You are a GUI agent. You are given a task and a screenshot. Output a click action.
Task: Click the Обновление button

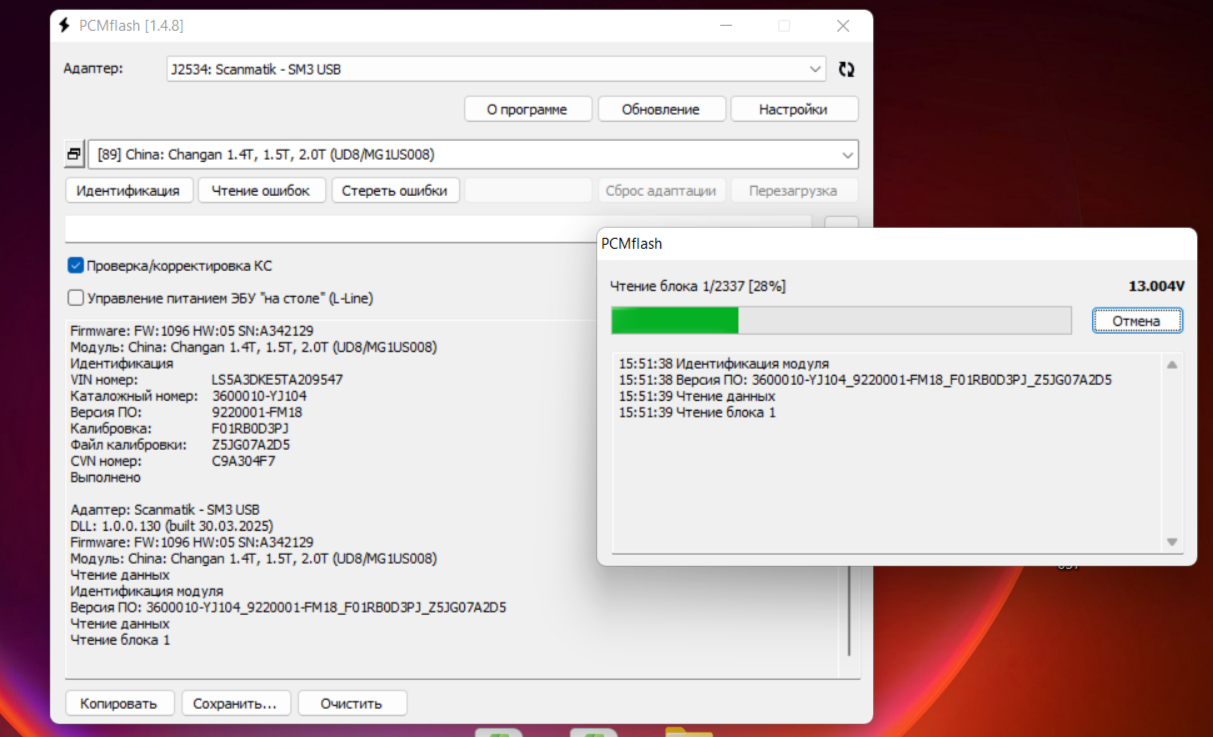pos(661,109)
